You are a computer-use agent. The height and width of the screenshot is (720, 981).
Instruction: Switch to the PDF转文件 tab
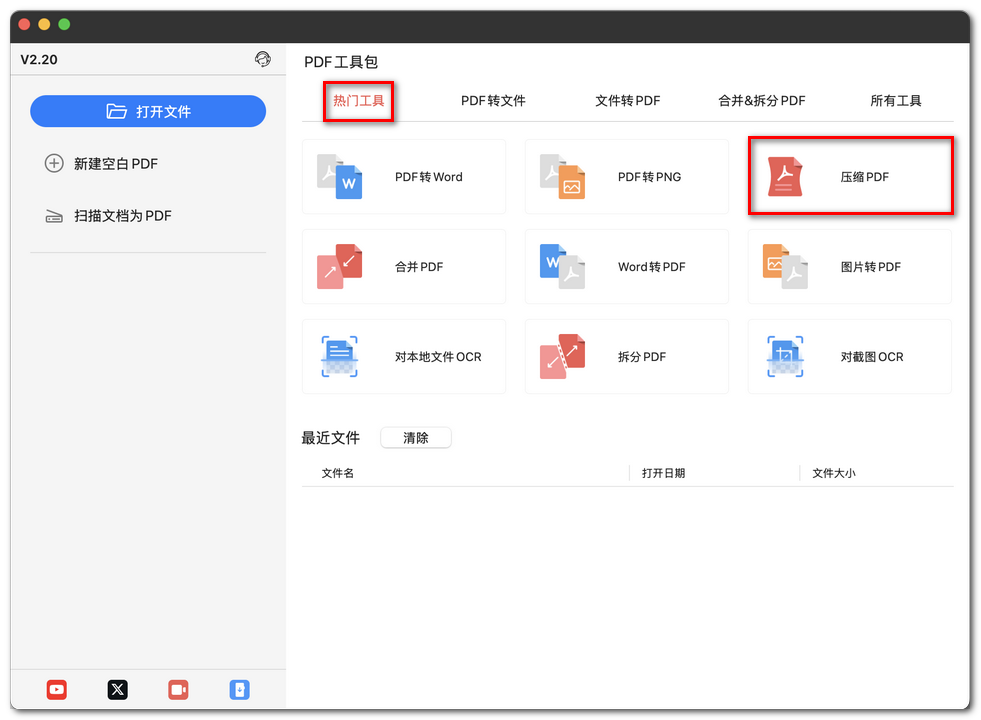coord(493,100)
